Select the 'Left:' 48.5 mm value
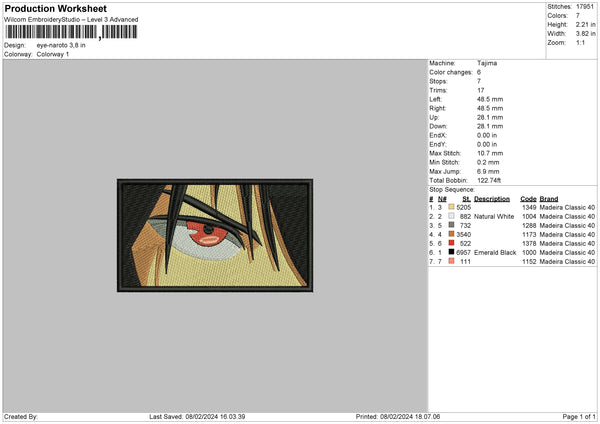 coord(490,99)
